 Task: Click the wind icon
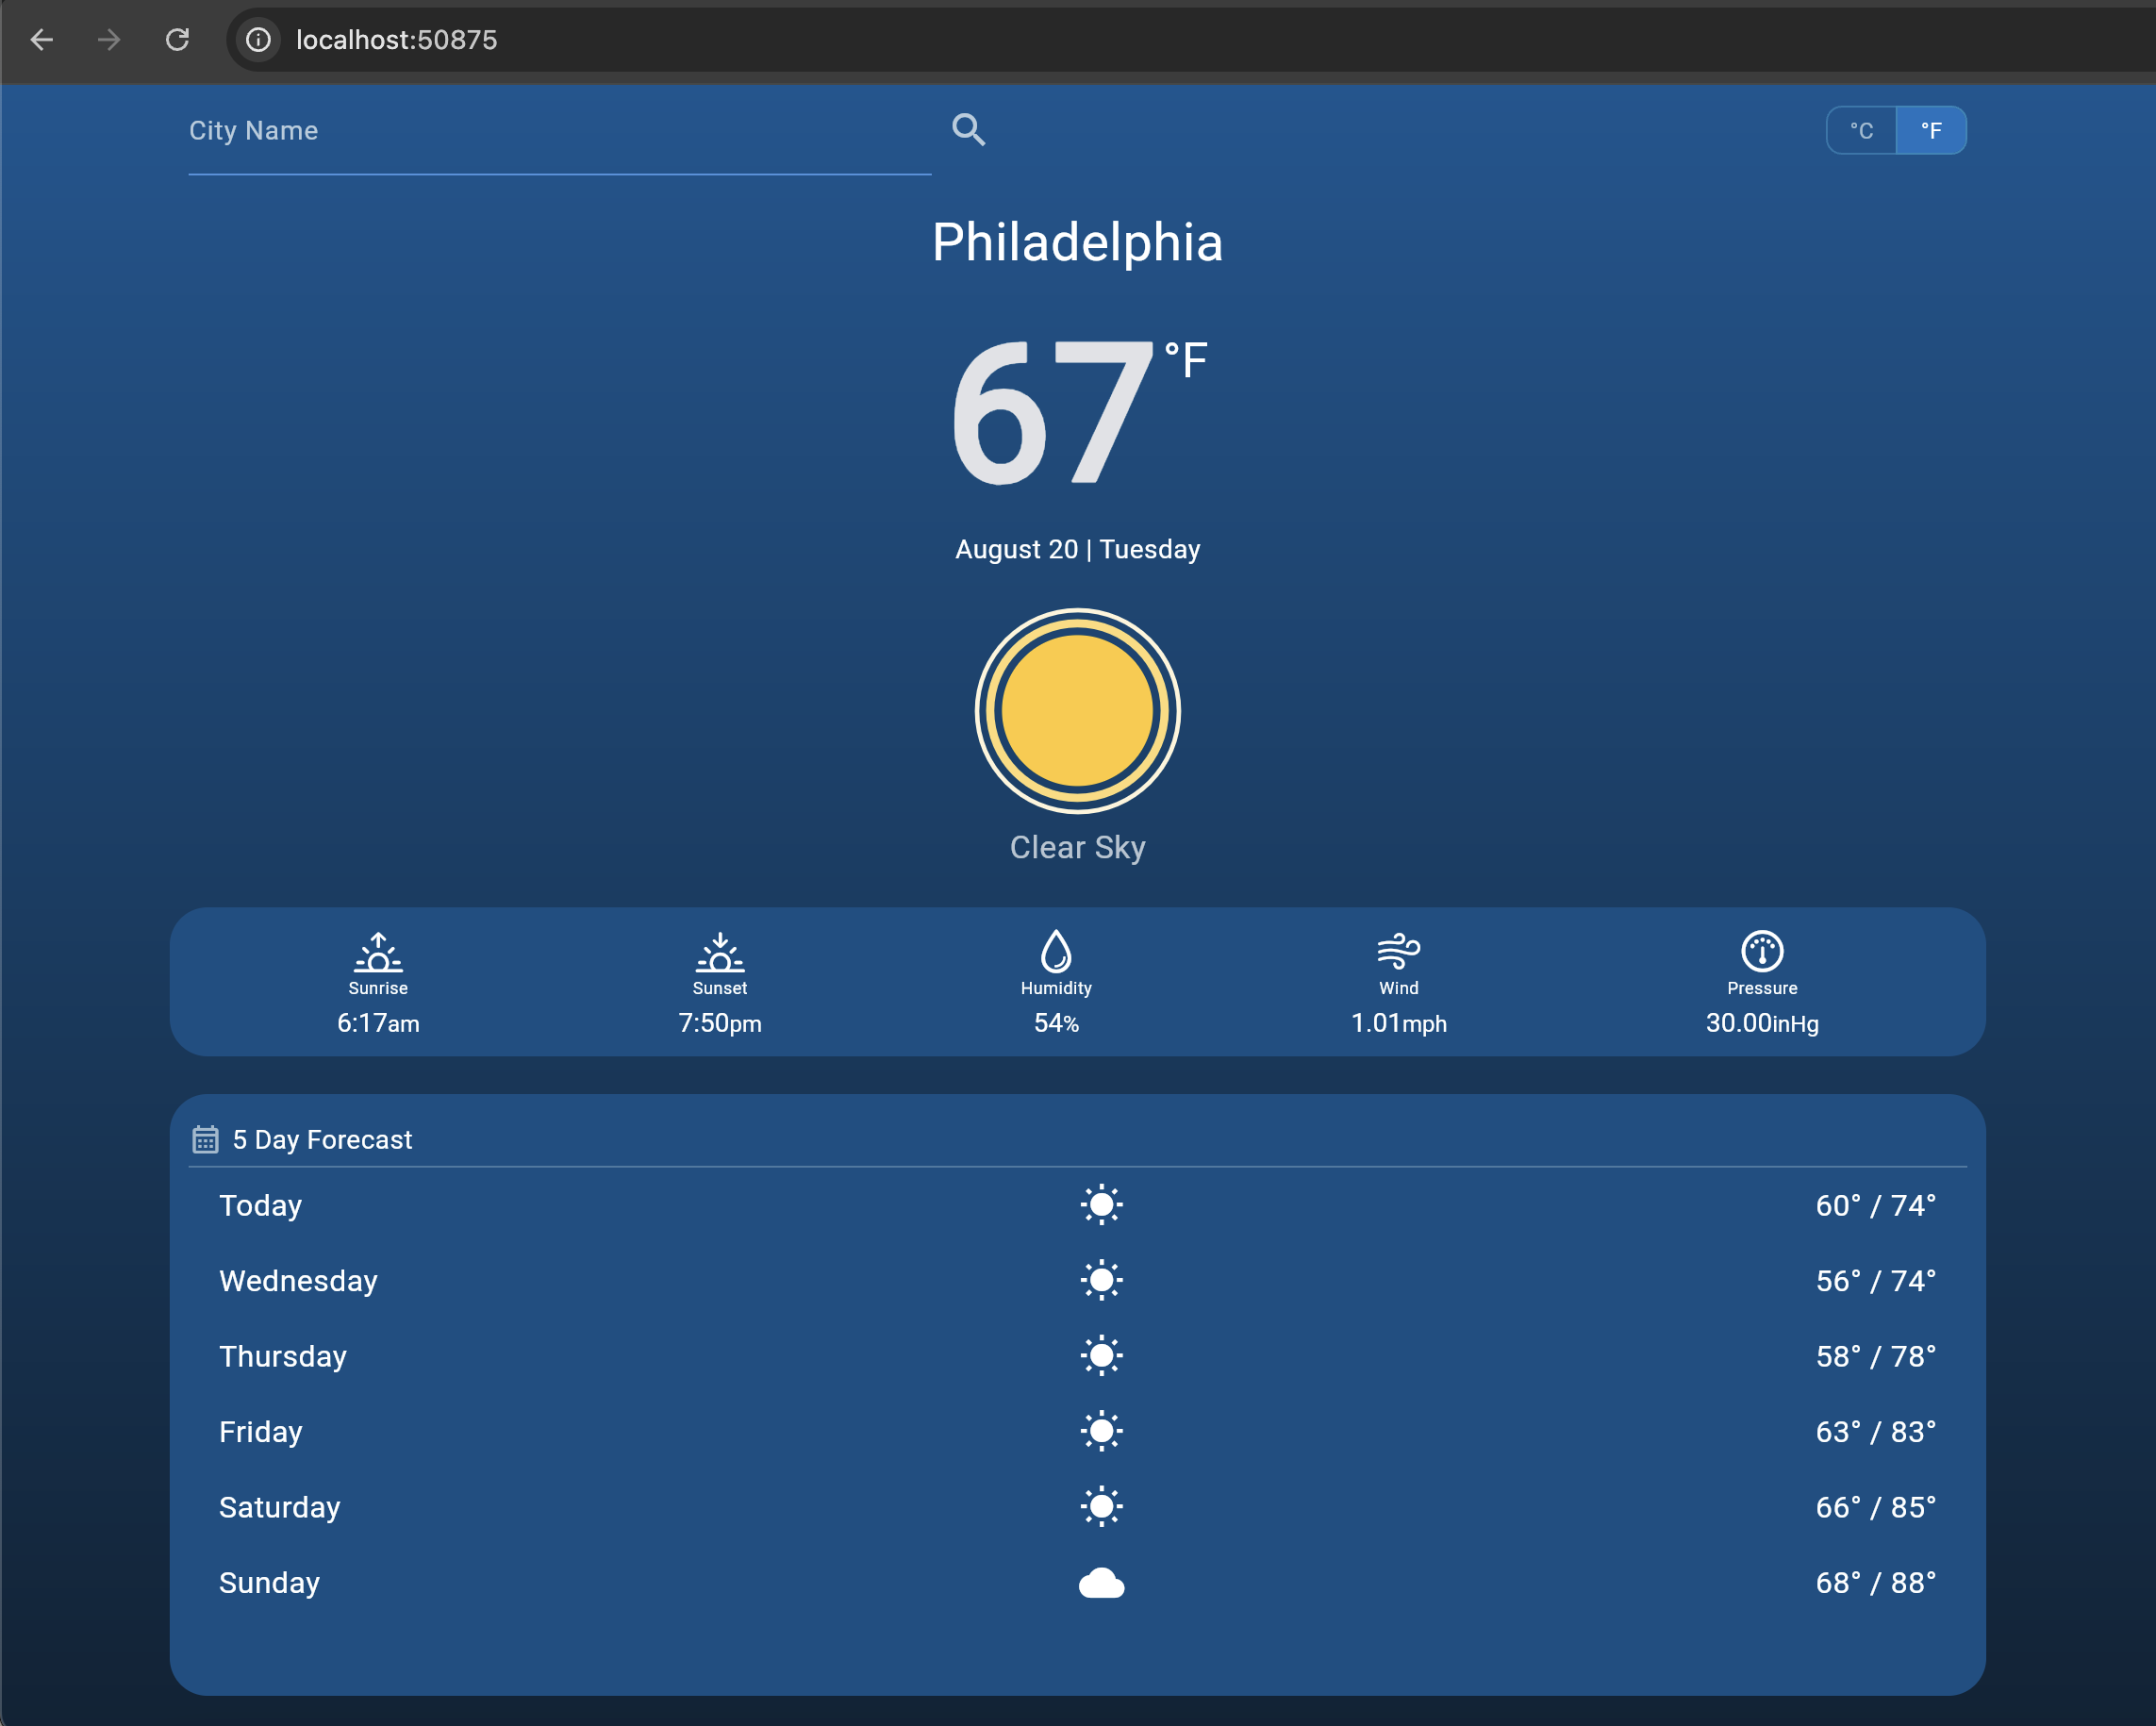coord(1398,951)
